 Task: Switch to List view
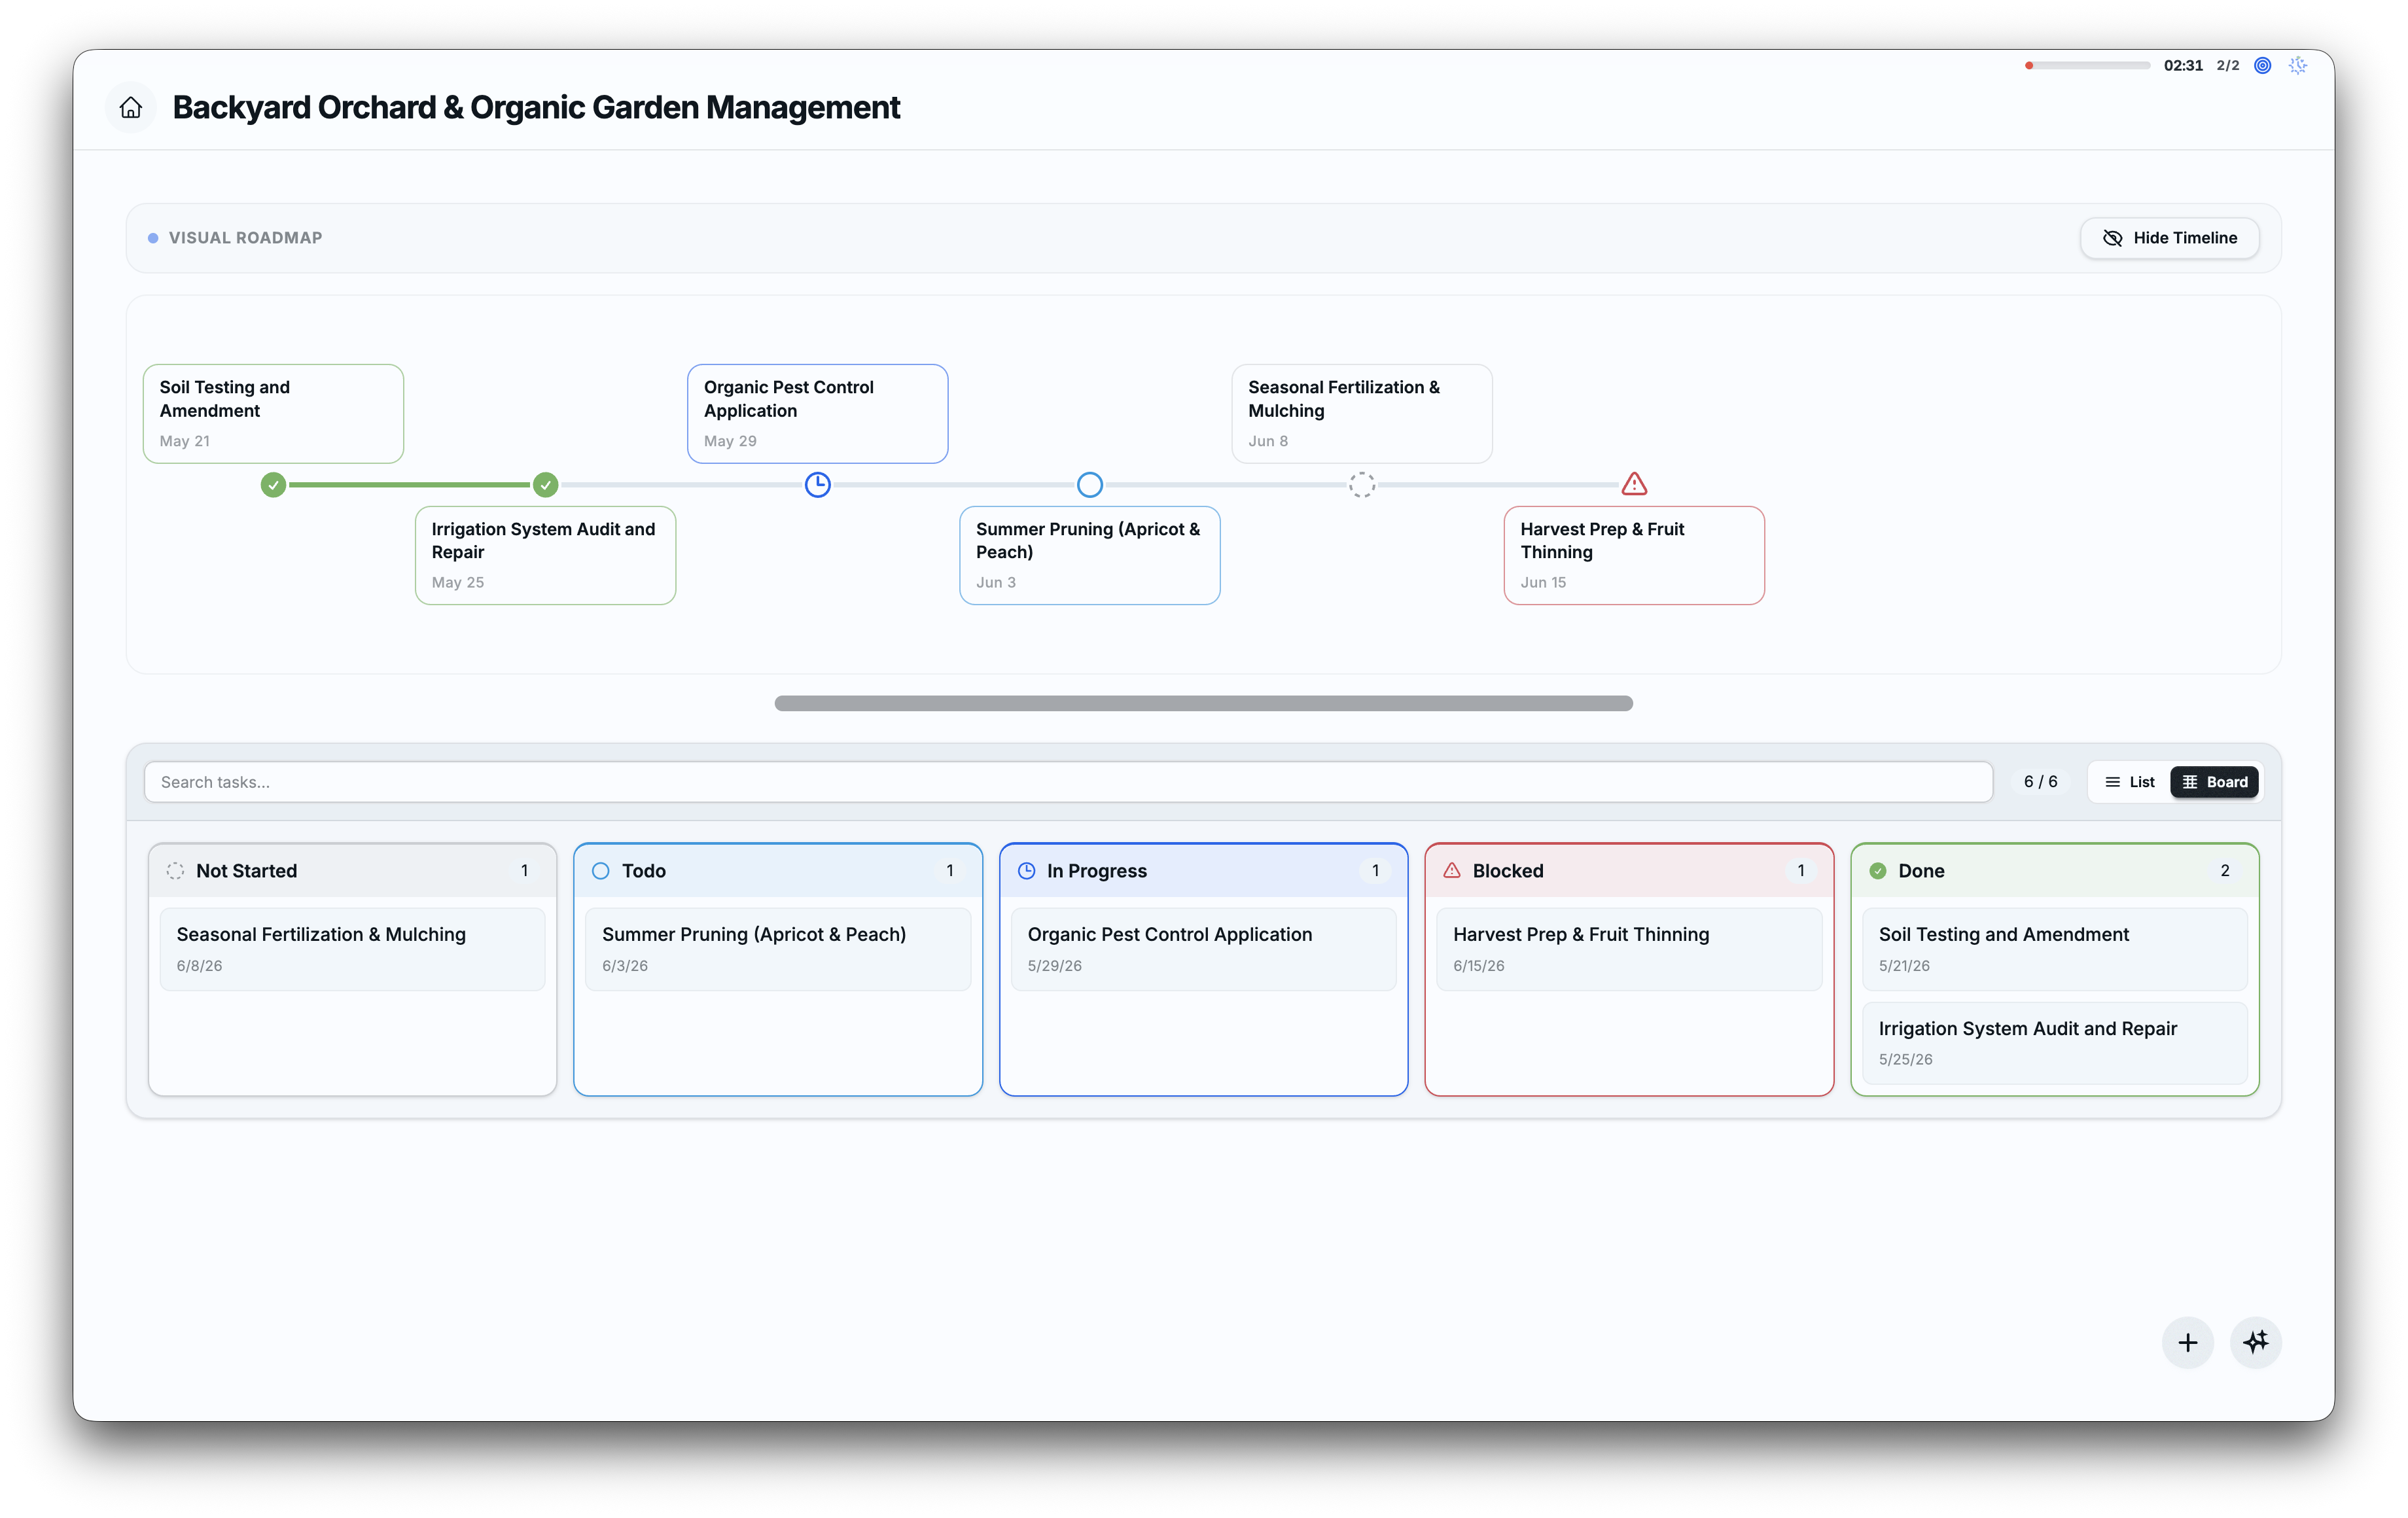(2130, 782)
